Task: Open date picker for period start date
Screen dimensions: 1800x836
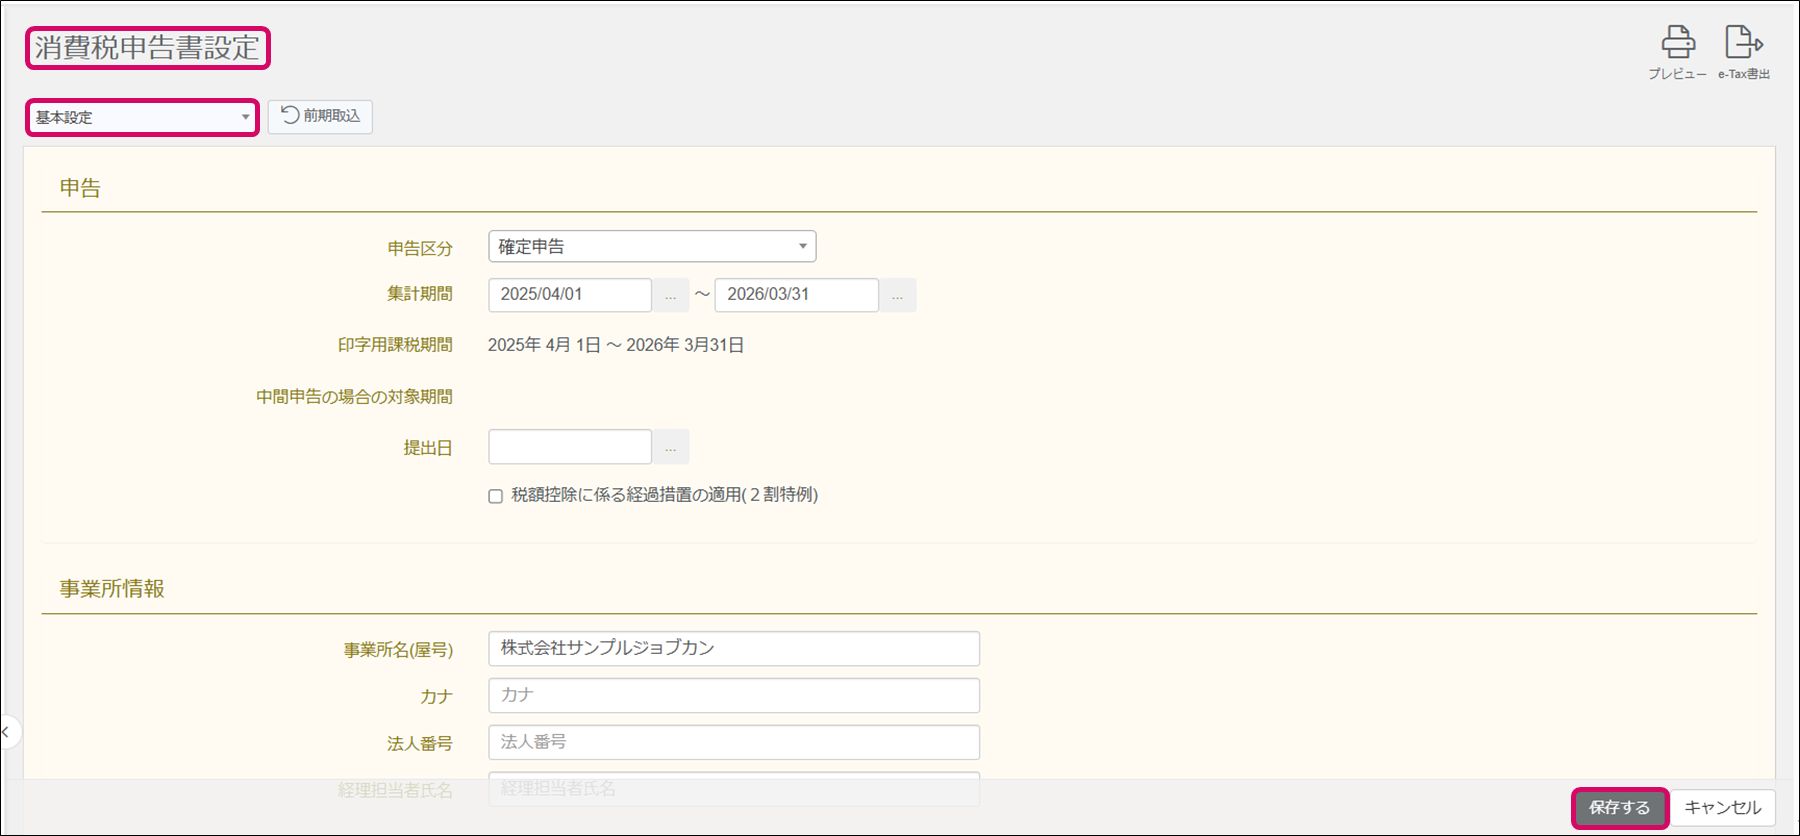Action: [671, 296]
